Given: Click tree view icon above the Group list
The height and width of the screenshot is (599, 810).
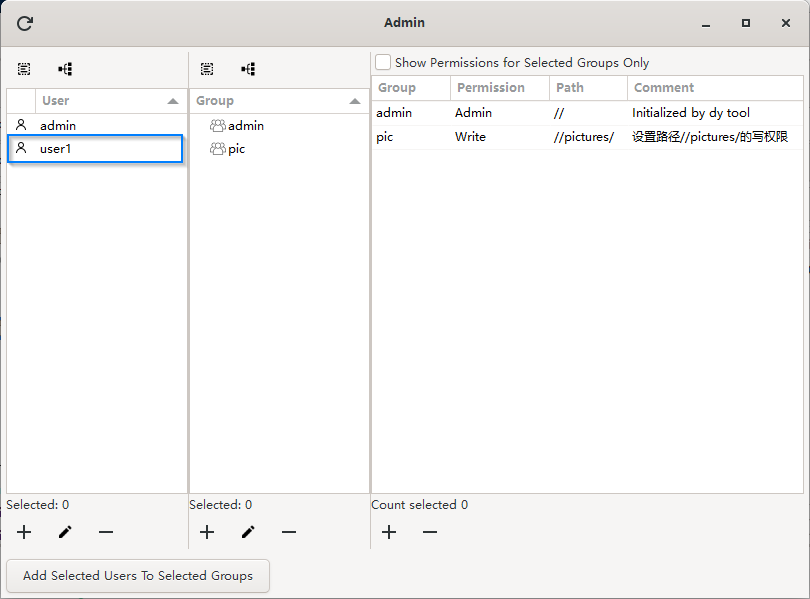Looking at the screenshot, I should [248, 69].
